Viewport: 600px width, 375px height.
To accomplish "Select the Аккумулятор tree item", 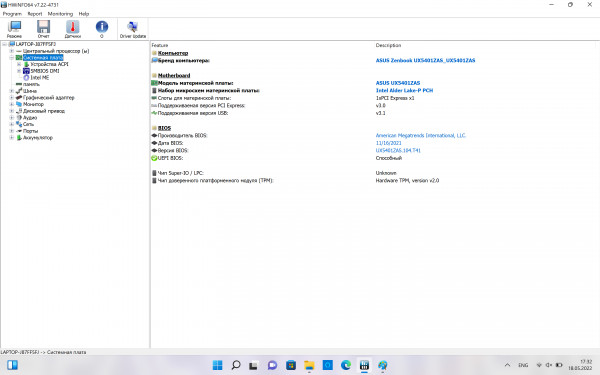I will click(38, 137).
